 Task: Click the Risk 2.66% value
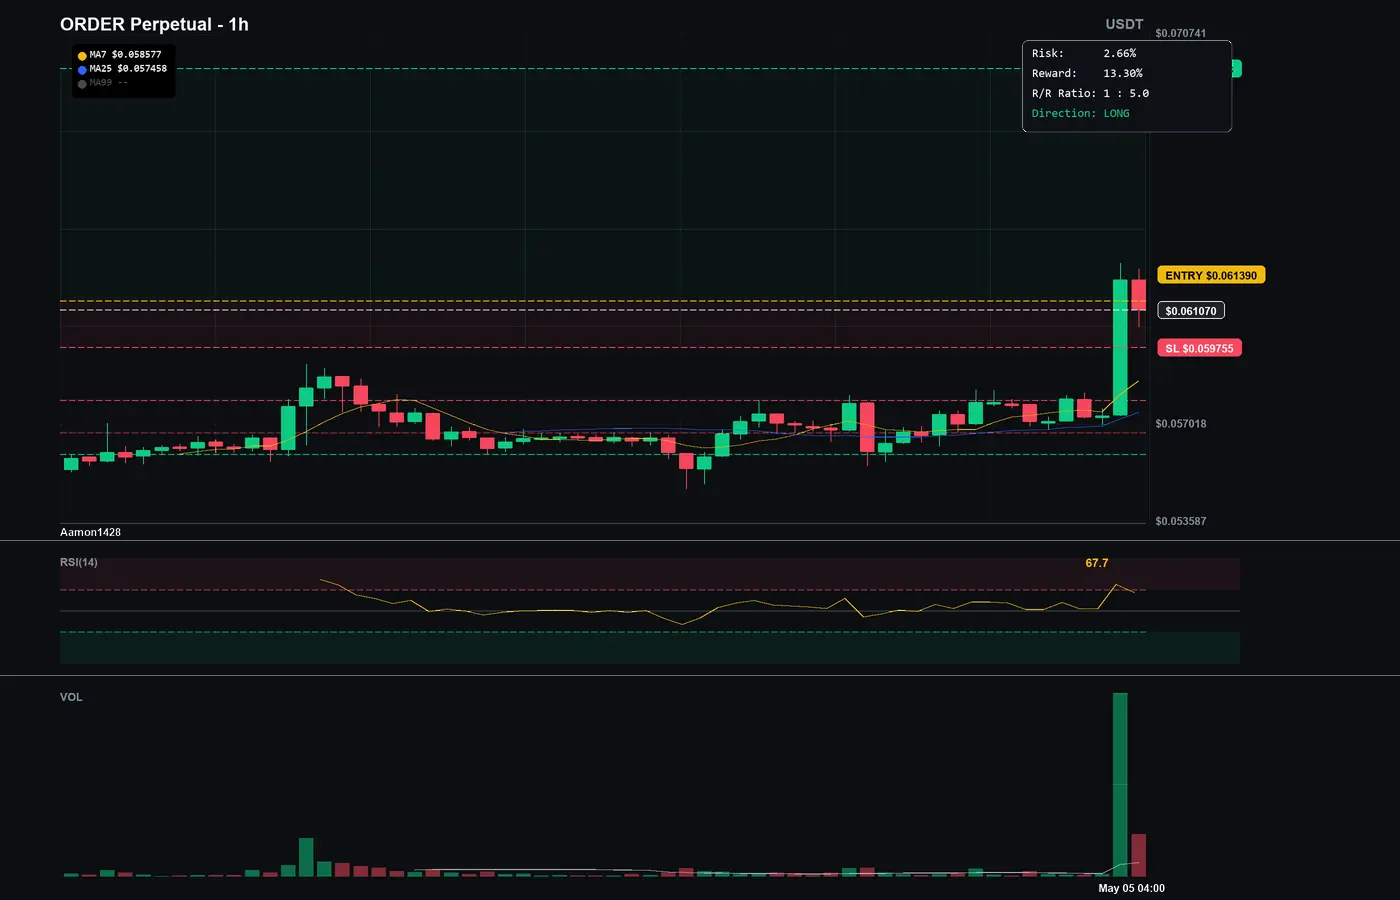[1120, 53]
